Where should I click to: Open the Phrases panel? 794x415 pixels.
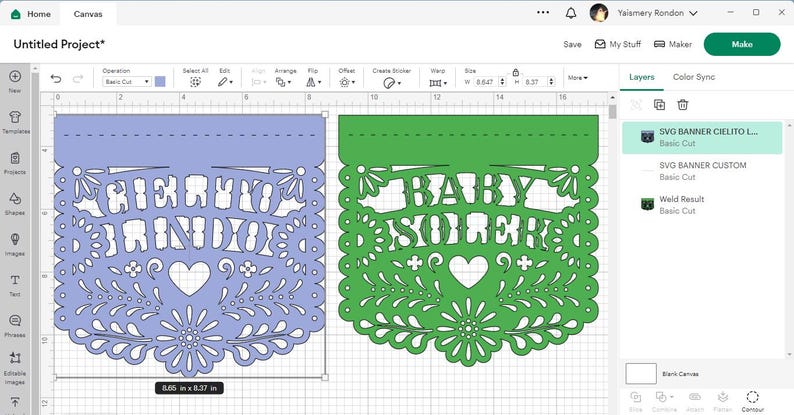click(x=15, y=326)
